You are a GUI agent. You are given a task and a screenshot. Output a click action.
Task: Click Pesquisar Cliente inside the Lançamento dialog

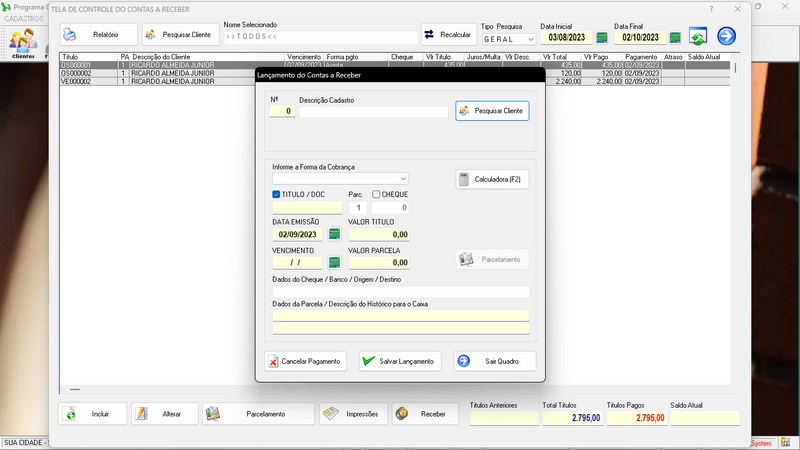tap(492, 111)
